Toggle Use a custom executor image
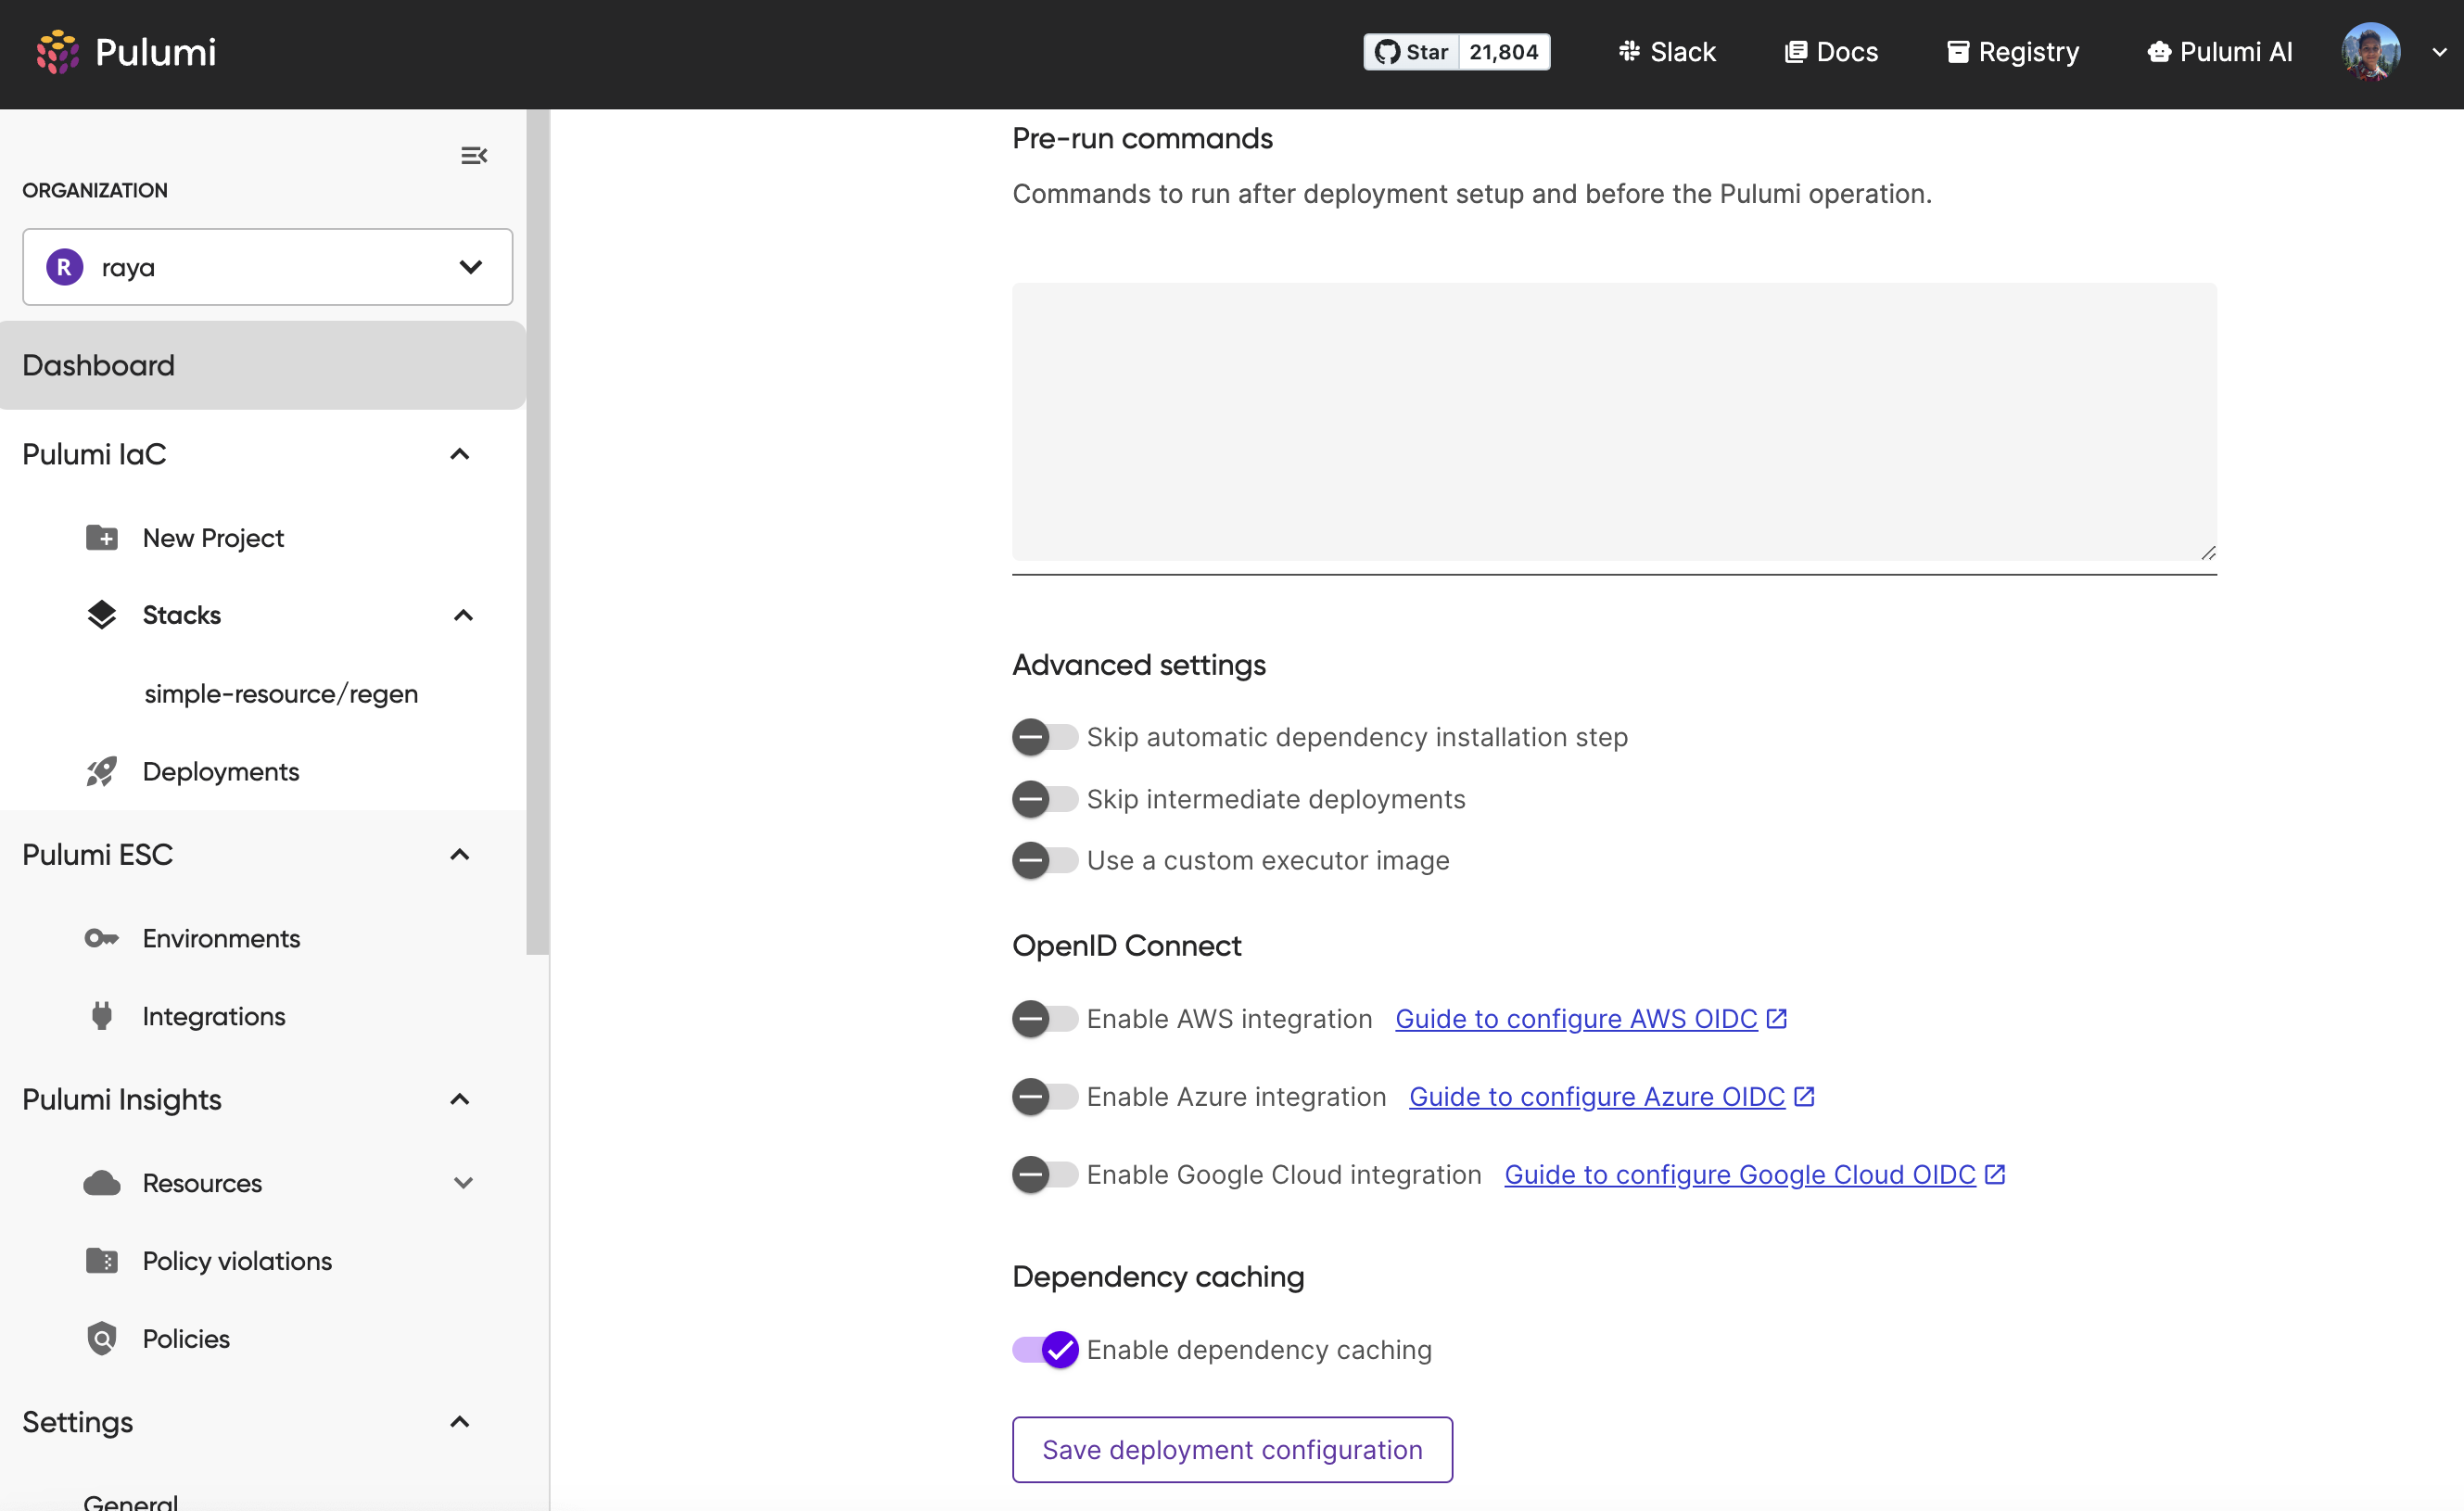The image size is (2464, 1511). coord(1044,860)
